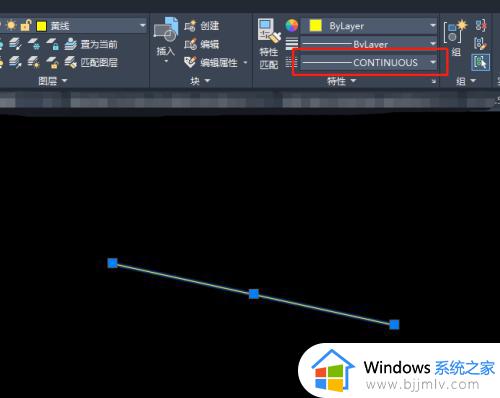Open the ByLayer color dropdown
Screen dimensions: 500x398
click(369, 26)
